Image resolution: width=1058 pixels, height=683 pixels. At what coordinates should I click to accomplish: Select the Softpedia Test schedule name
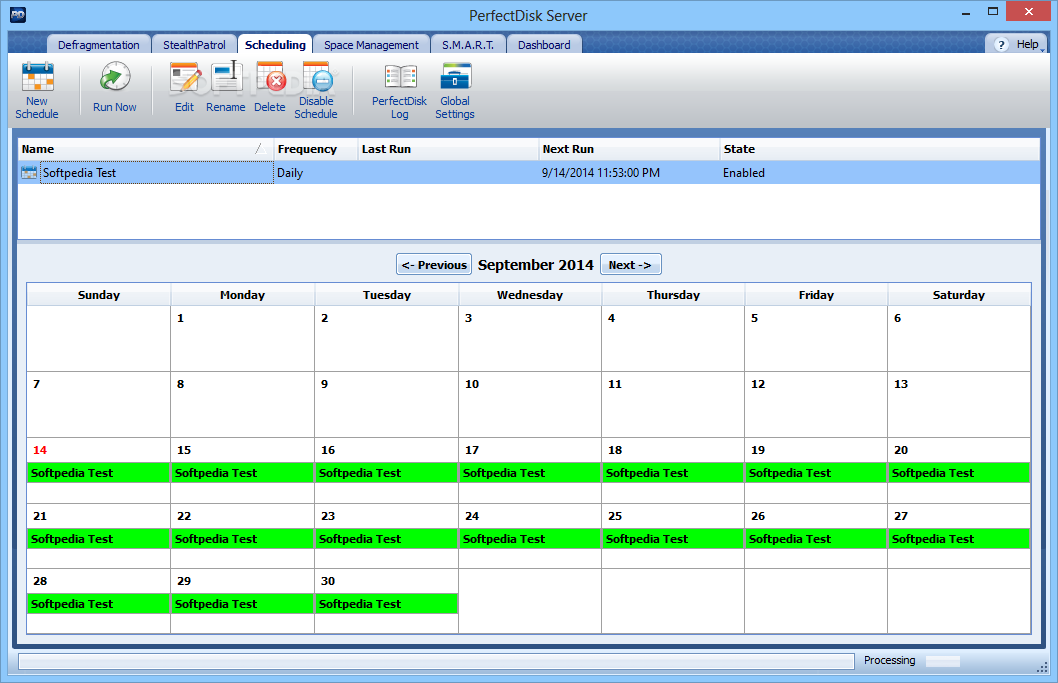[157, 173]
